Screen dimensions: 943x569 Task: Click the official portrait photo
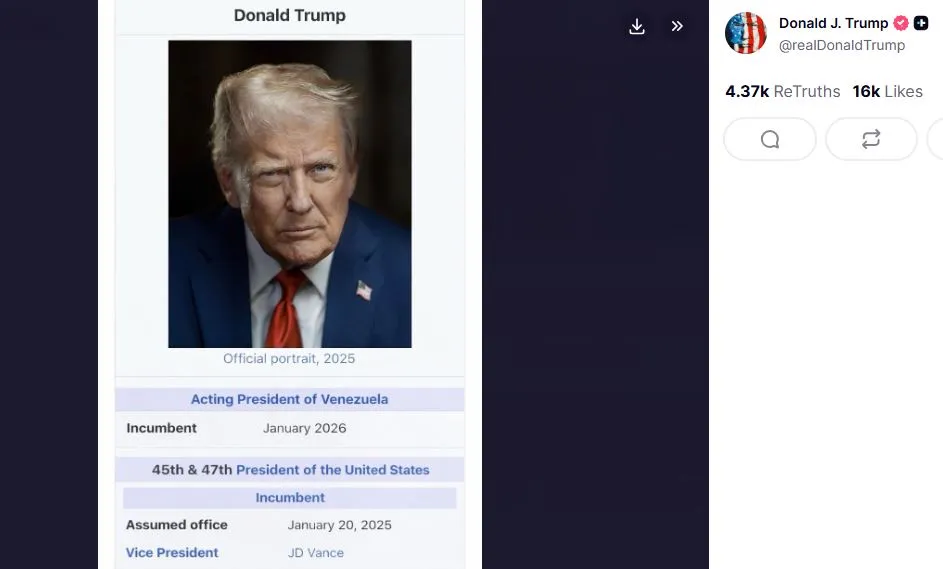point(290,194)
